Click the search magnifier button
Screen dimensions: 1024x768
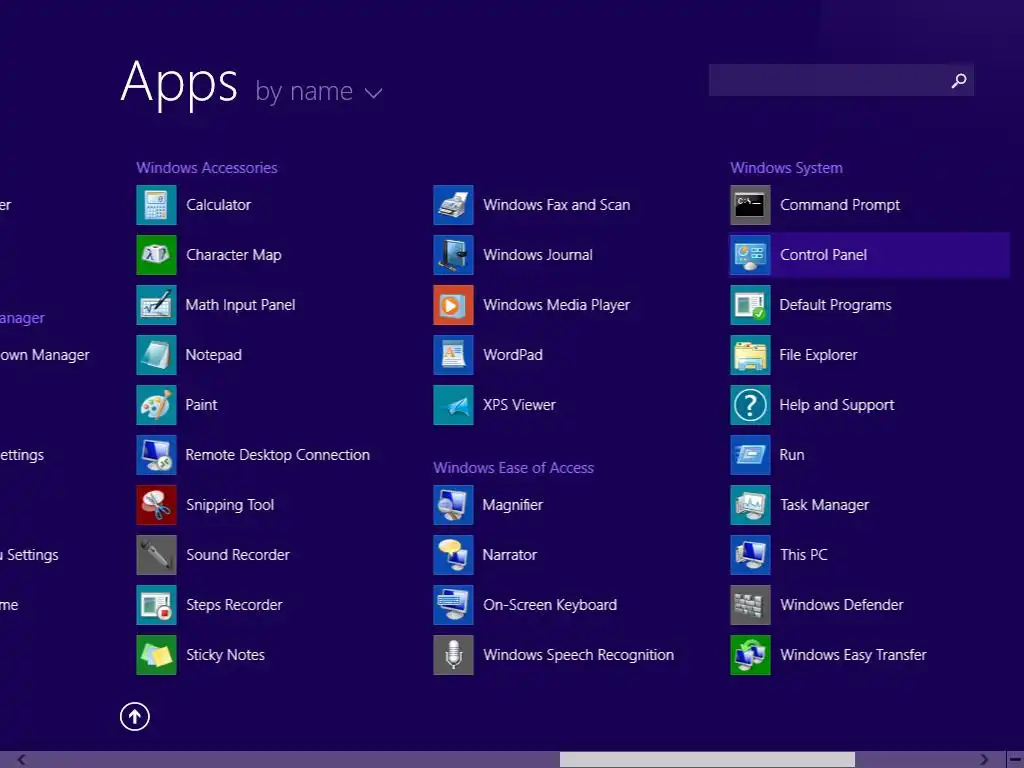click(x=959, y=80)
